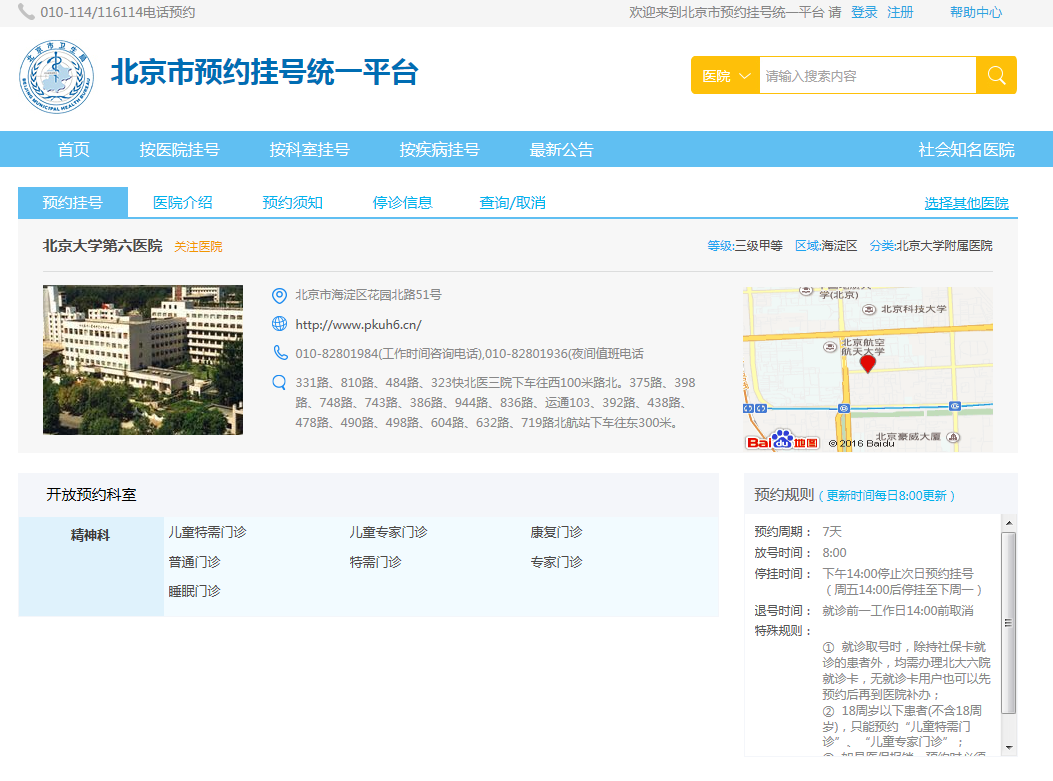
Task: Open 按医院挂号 navigation item
Action: [179, 149]
